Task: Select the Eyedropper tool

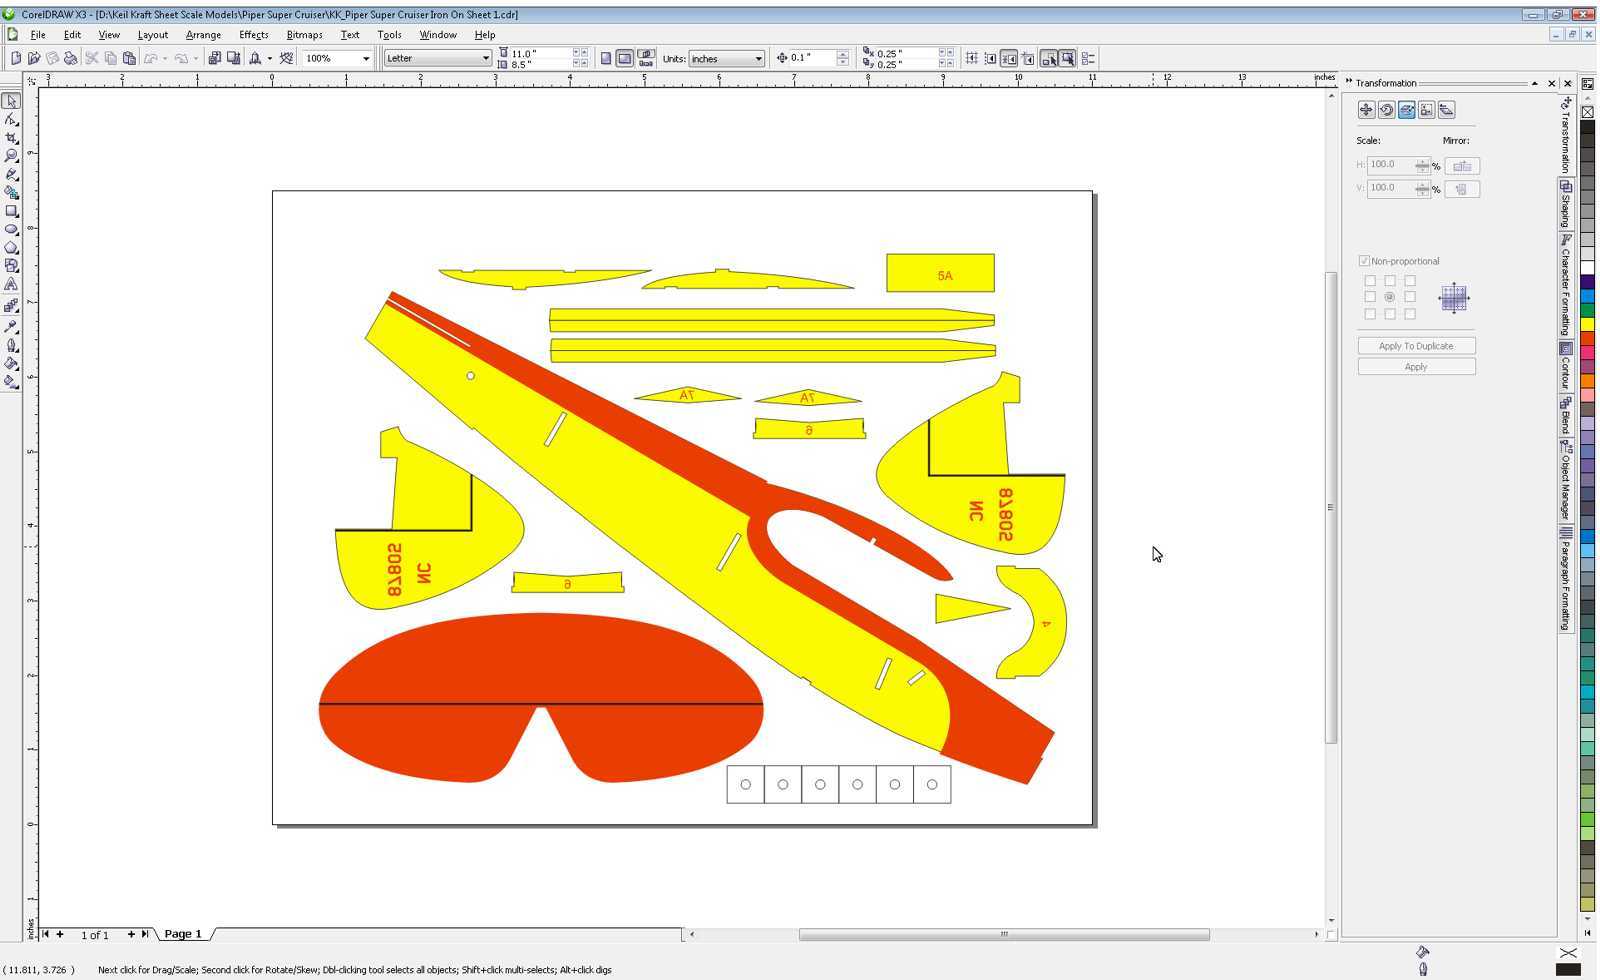Action: (11, 326)
